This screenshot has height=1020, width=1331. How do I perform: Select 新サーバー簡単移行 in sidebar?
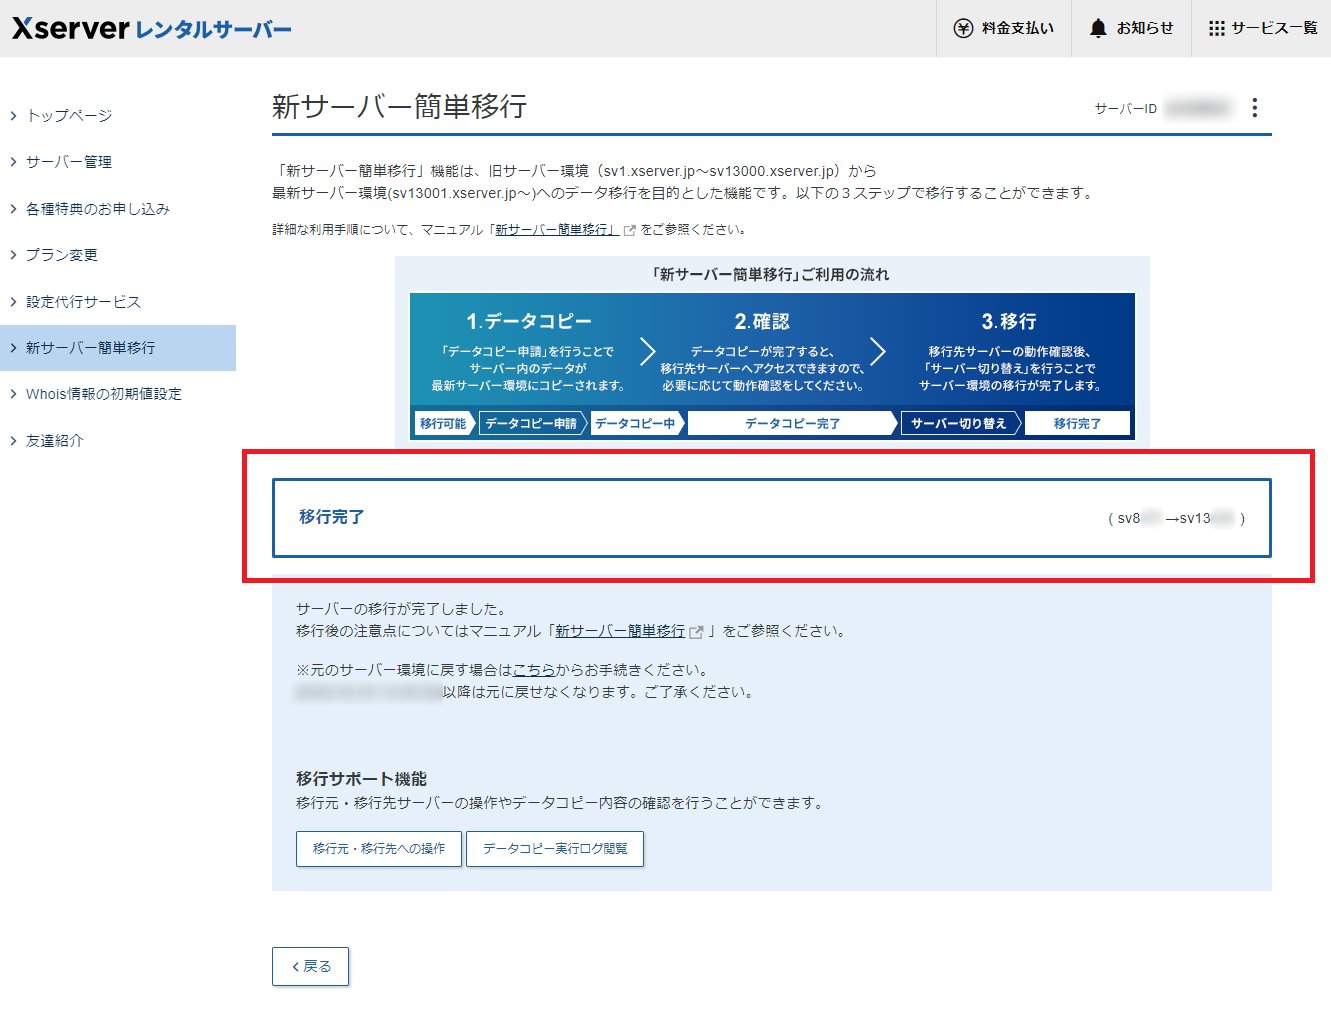point(118,348)
